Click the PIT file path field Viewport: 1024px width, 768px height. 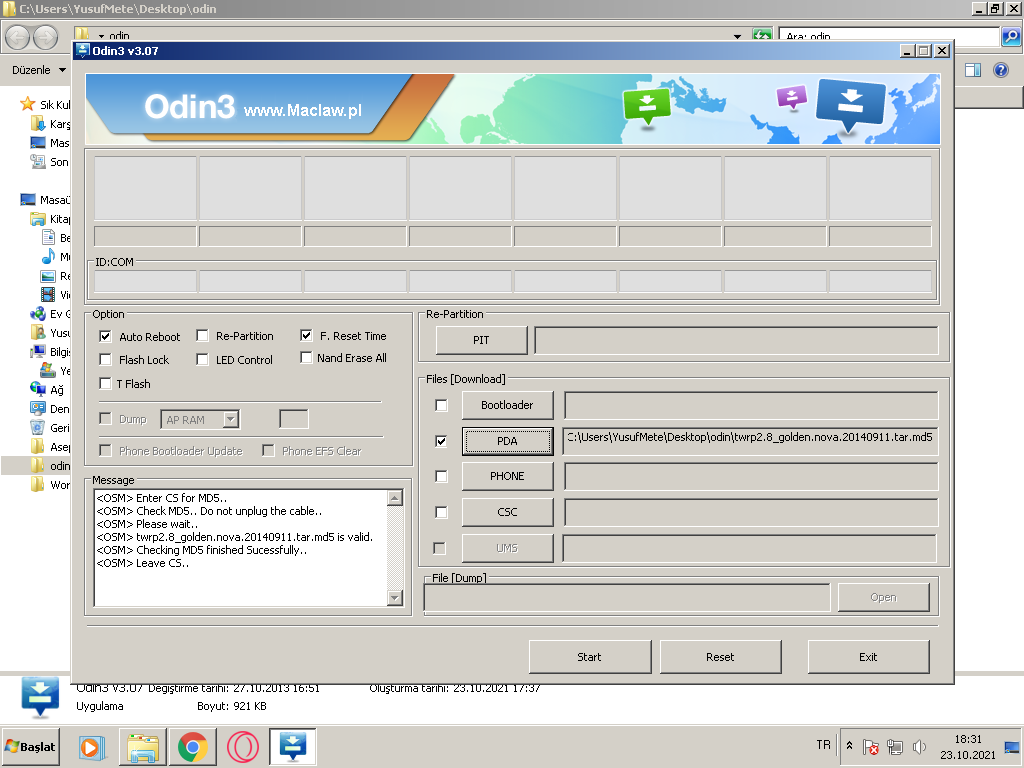point(736,340)
